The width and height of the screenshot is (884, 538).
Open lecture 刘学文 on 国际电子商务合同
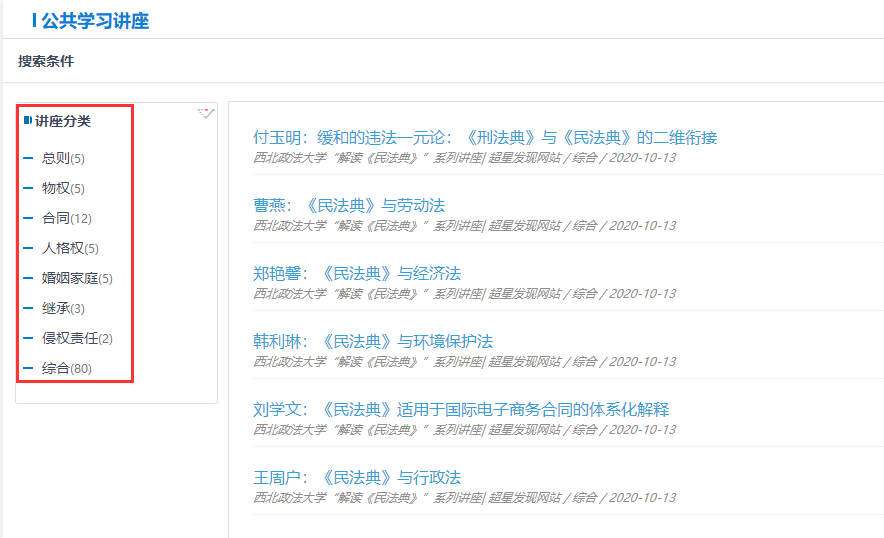pos(461,409)
